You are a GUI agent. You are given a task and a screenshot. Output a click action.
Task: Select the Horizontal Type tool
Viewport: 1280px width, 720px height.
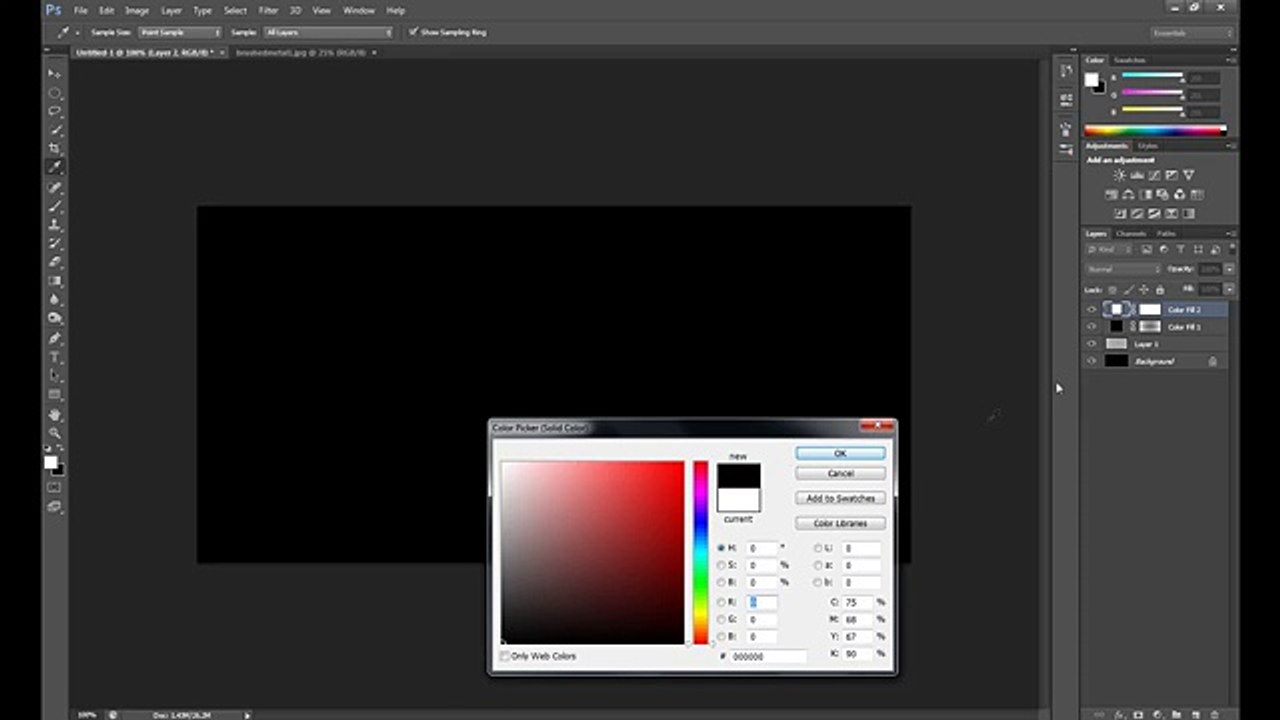click(55, 357)
